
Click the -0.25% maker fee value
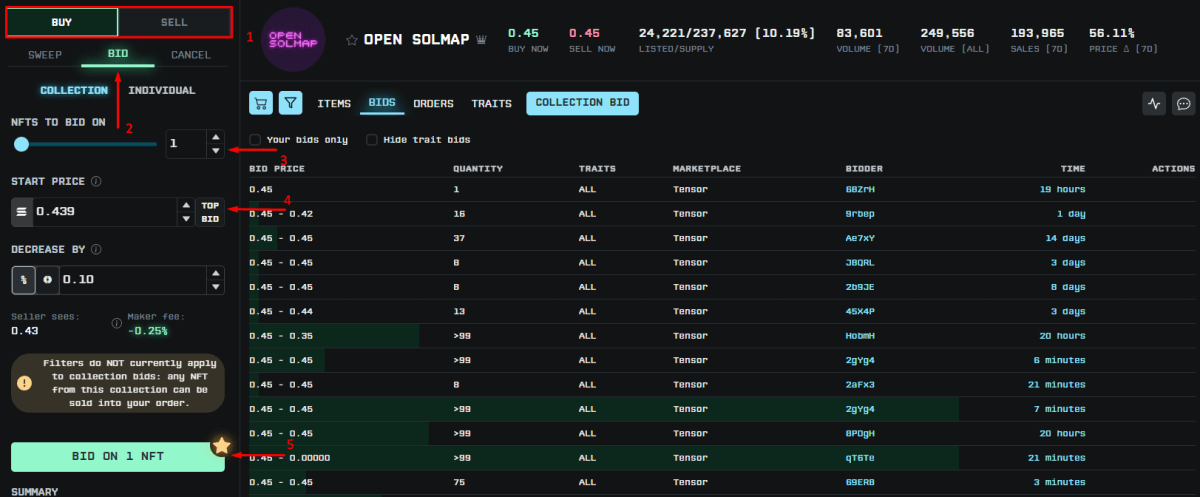pos(147,330)
